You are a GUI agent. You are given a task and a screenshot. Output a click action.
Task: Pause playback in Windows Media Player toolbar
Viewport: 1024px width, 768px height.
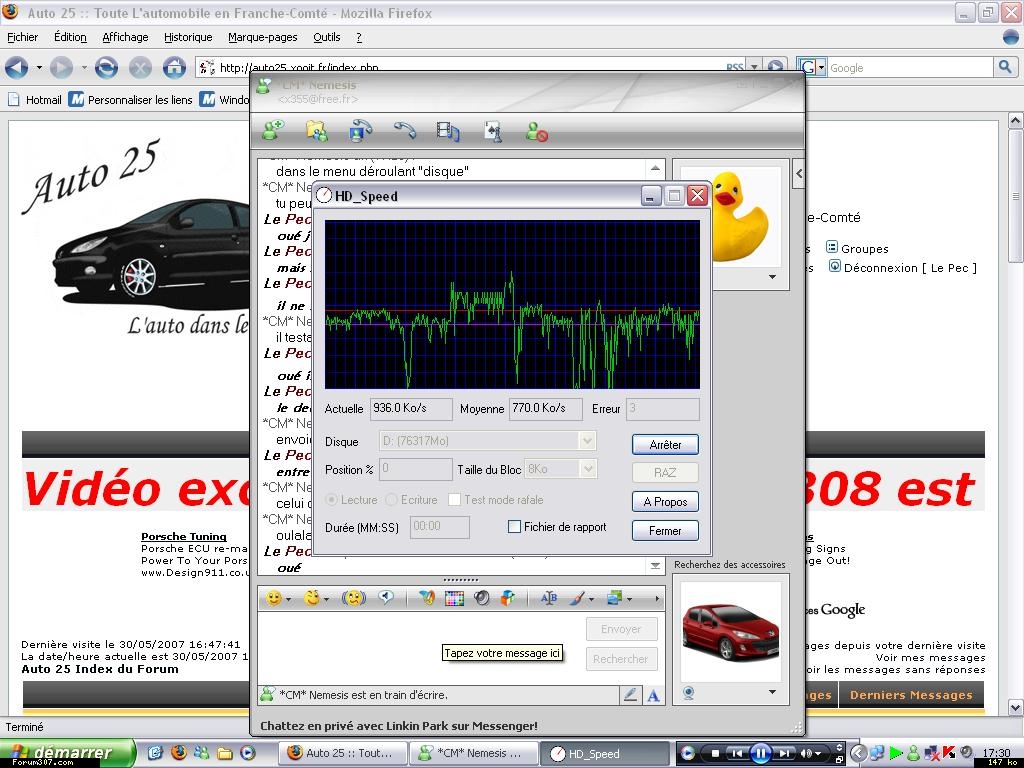click(760, 753)
